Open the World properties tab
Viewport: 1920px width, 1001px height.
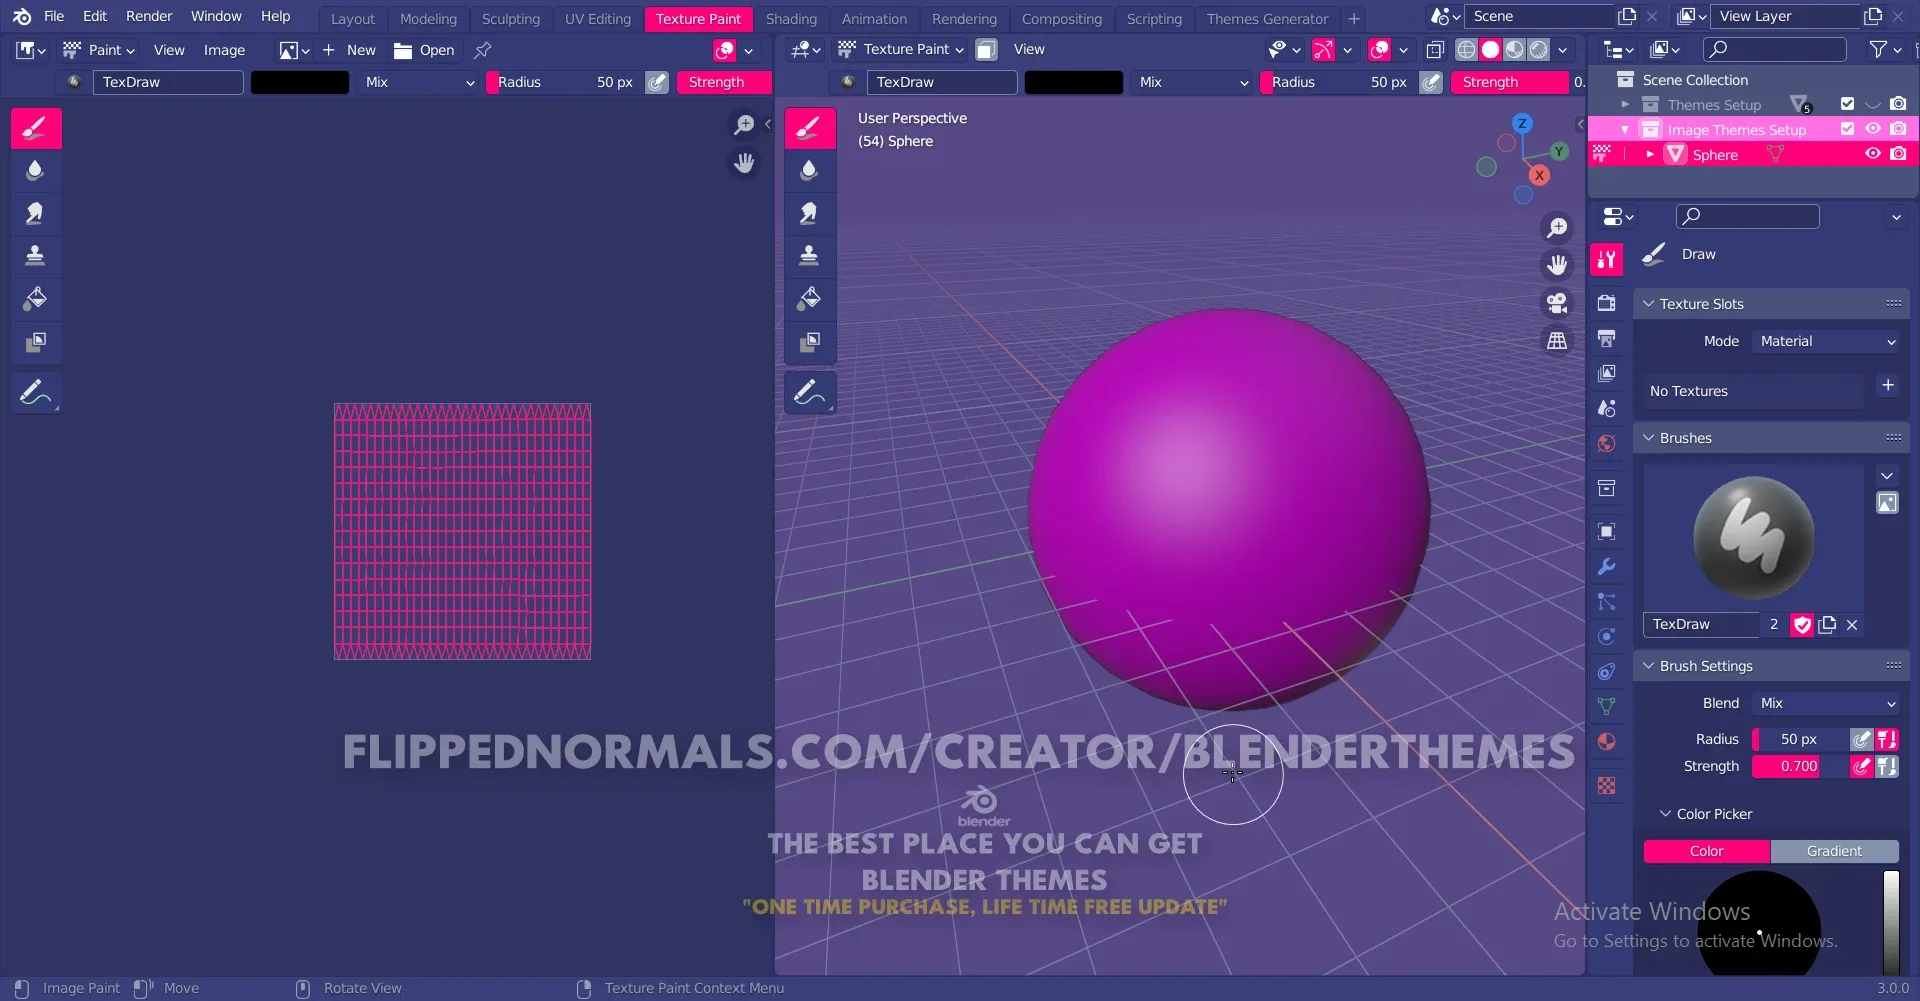1606,443
